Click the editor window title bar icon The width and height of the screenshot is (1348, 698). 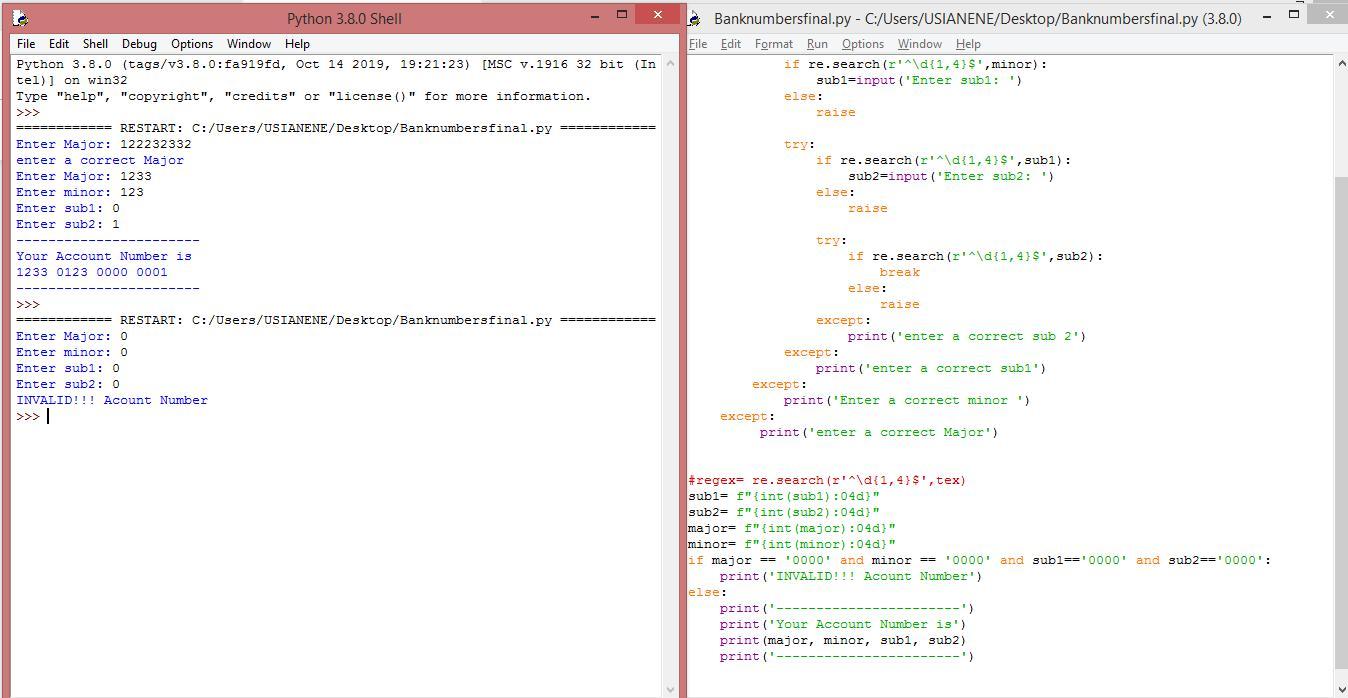coord(696,18)
